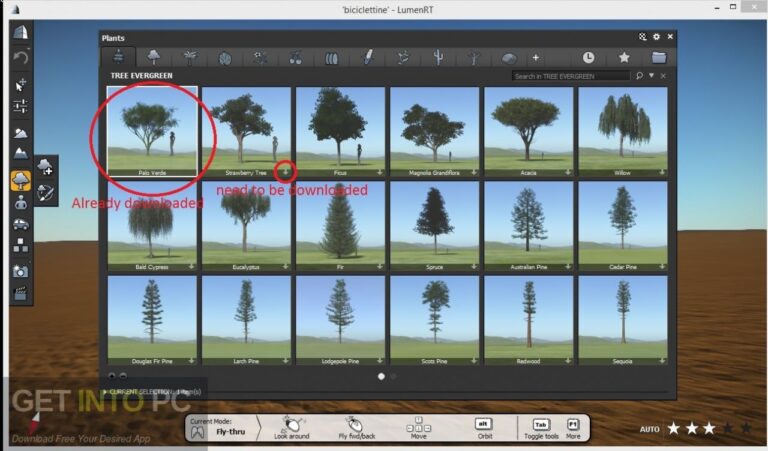
Task: Click the undo arrow tool
Action: coord(21,58)
